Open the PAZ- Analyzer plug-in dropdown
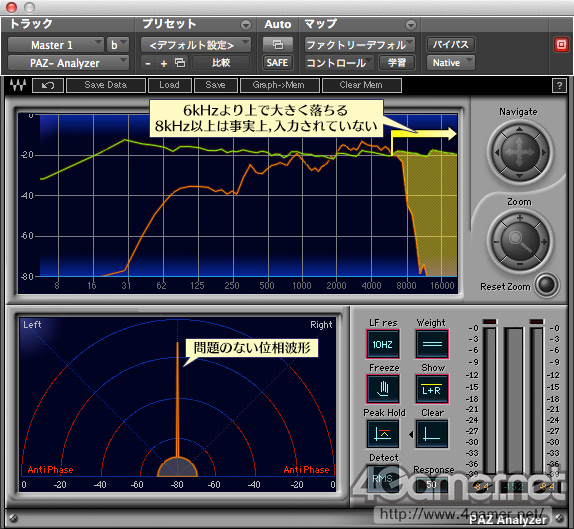The image size is (574, 529). click(x=68, y=63)
